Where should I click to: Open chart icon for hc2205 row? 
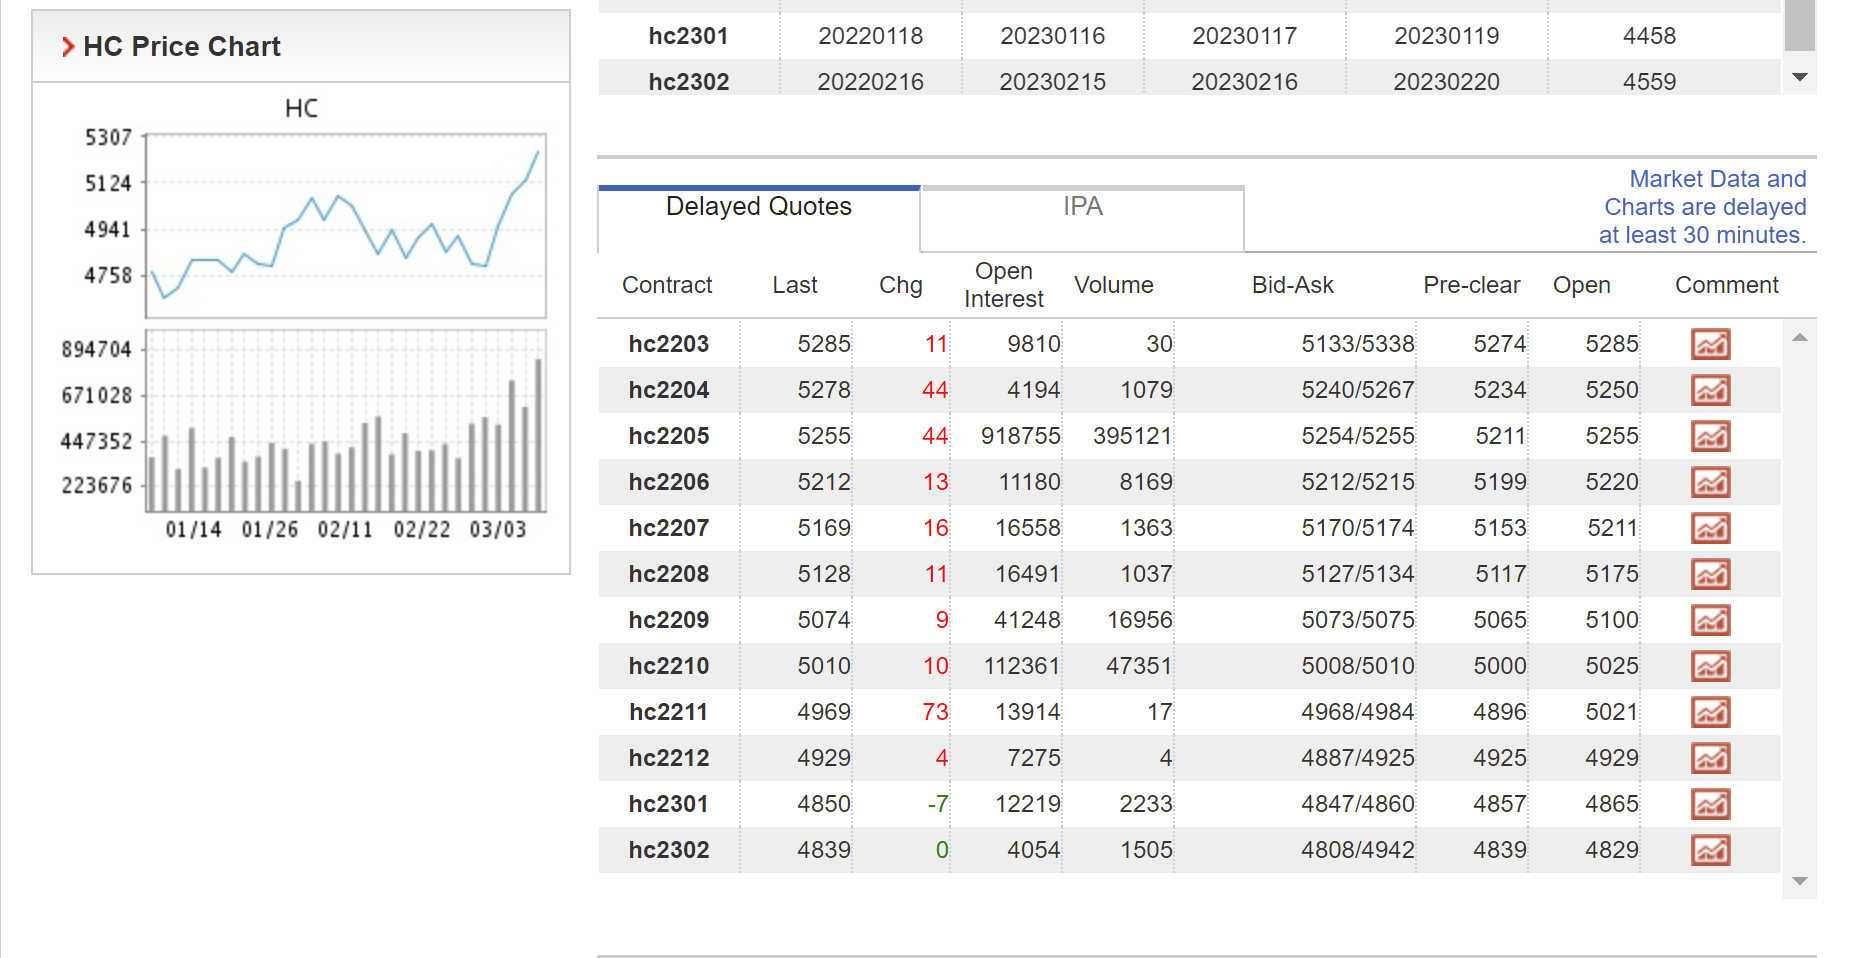1710,436
